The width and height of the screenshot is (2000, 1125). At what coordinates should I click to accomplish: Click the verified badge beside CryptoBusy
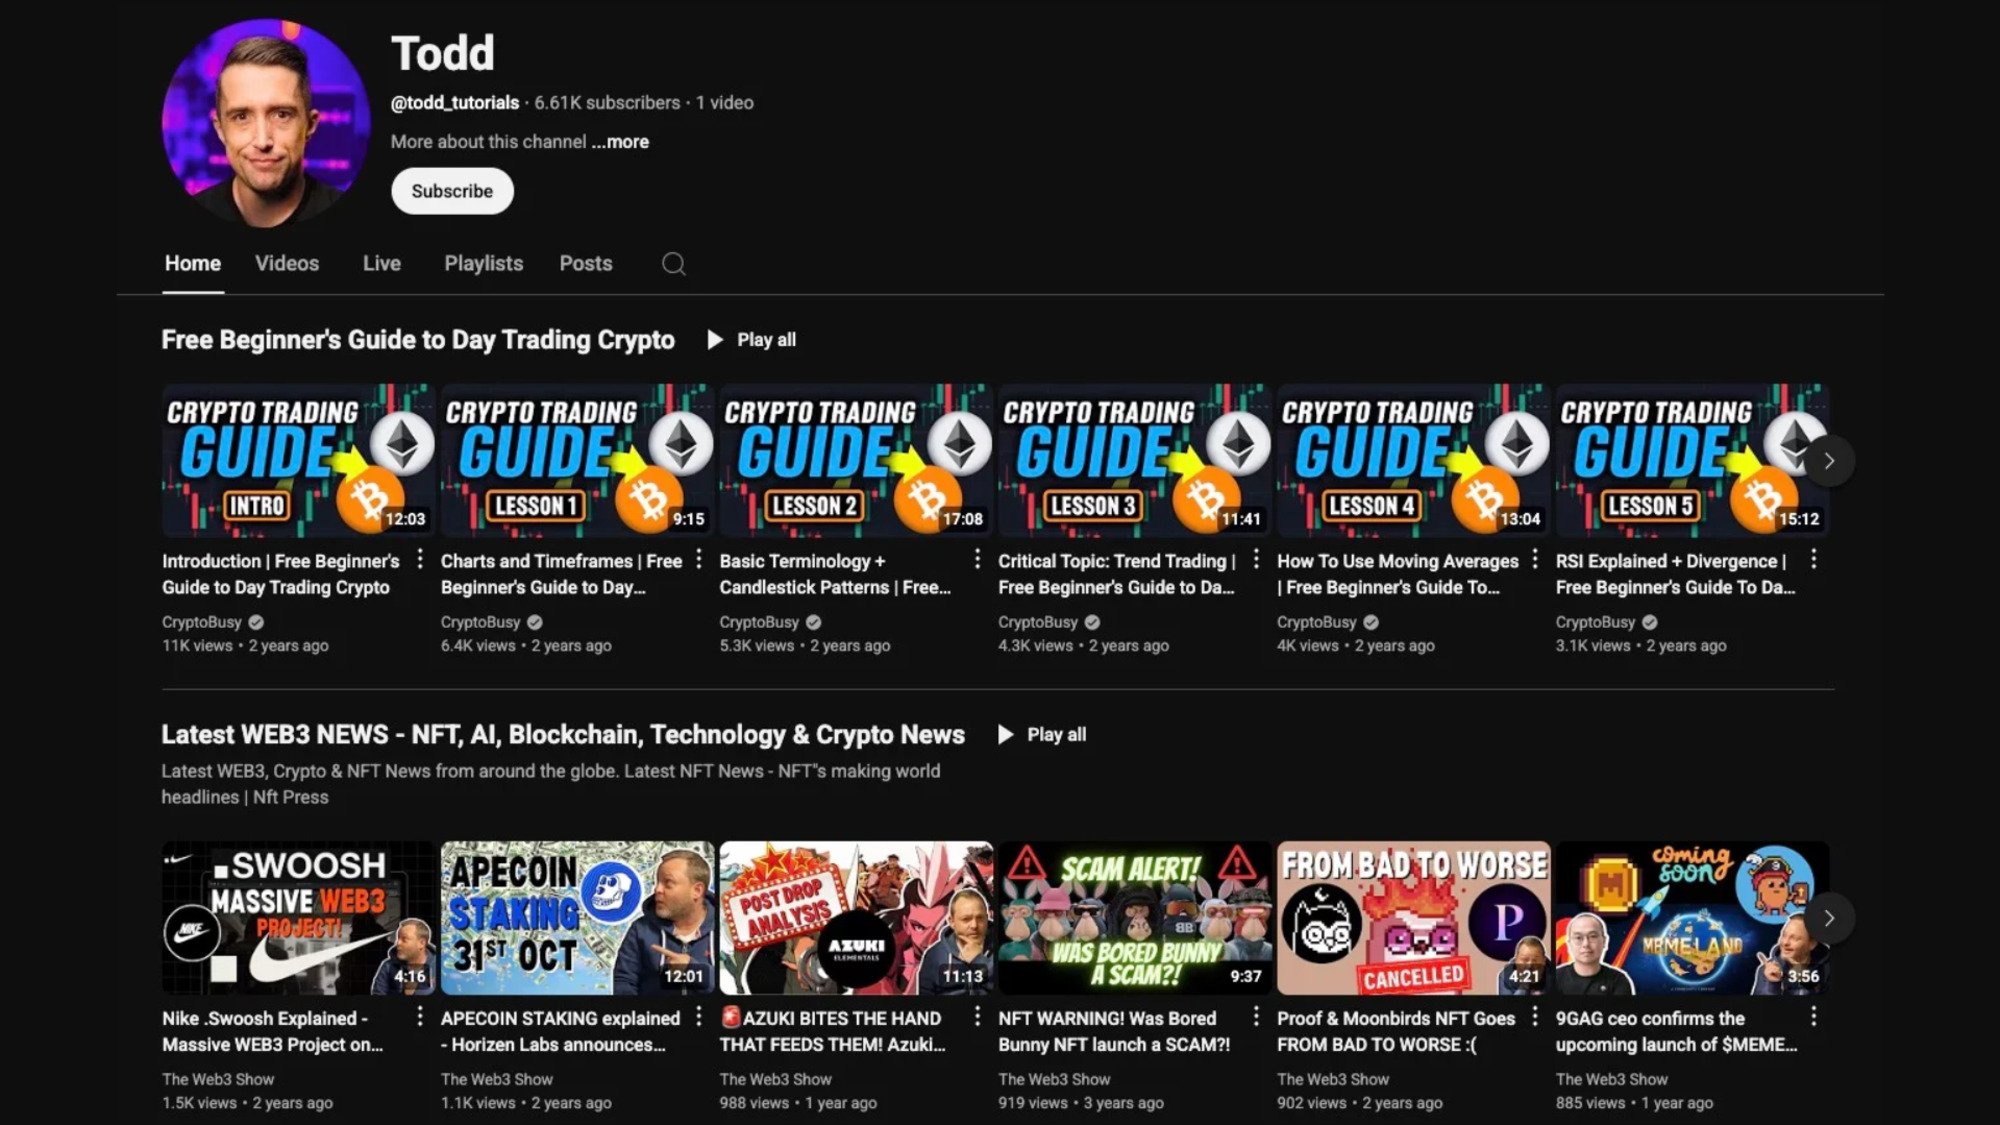(254, 622)
